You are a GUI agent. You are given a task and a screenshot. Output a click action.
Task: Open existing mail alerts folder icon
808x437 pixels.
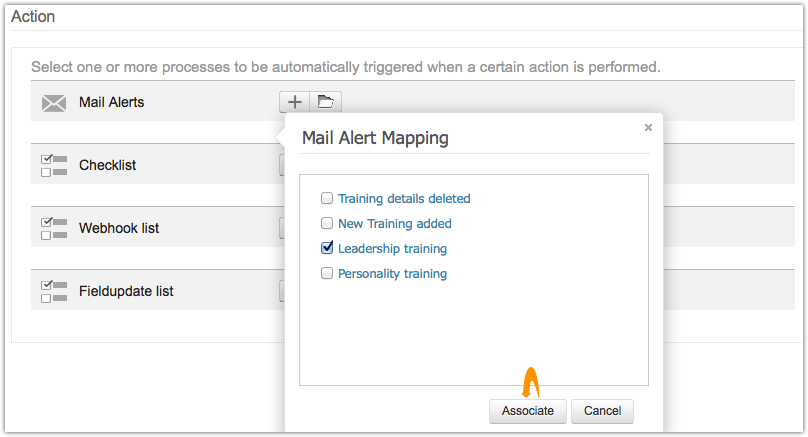(x=325, y=101)
